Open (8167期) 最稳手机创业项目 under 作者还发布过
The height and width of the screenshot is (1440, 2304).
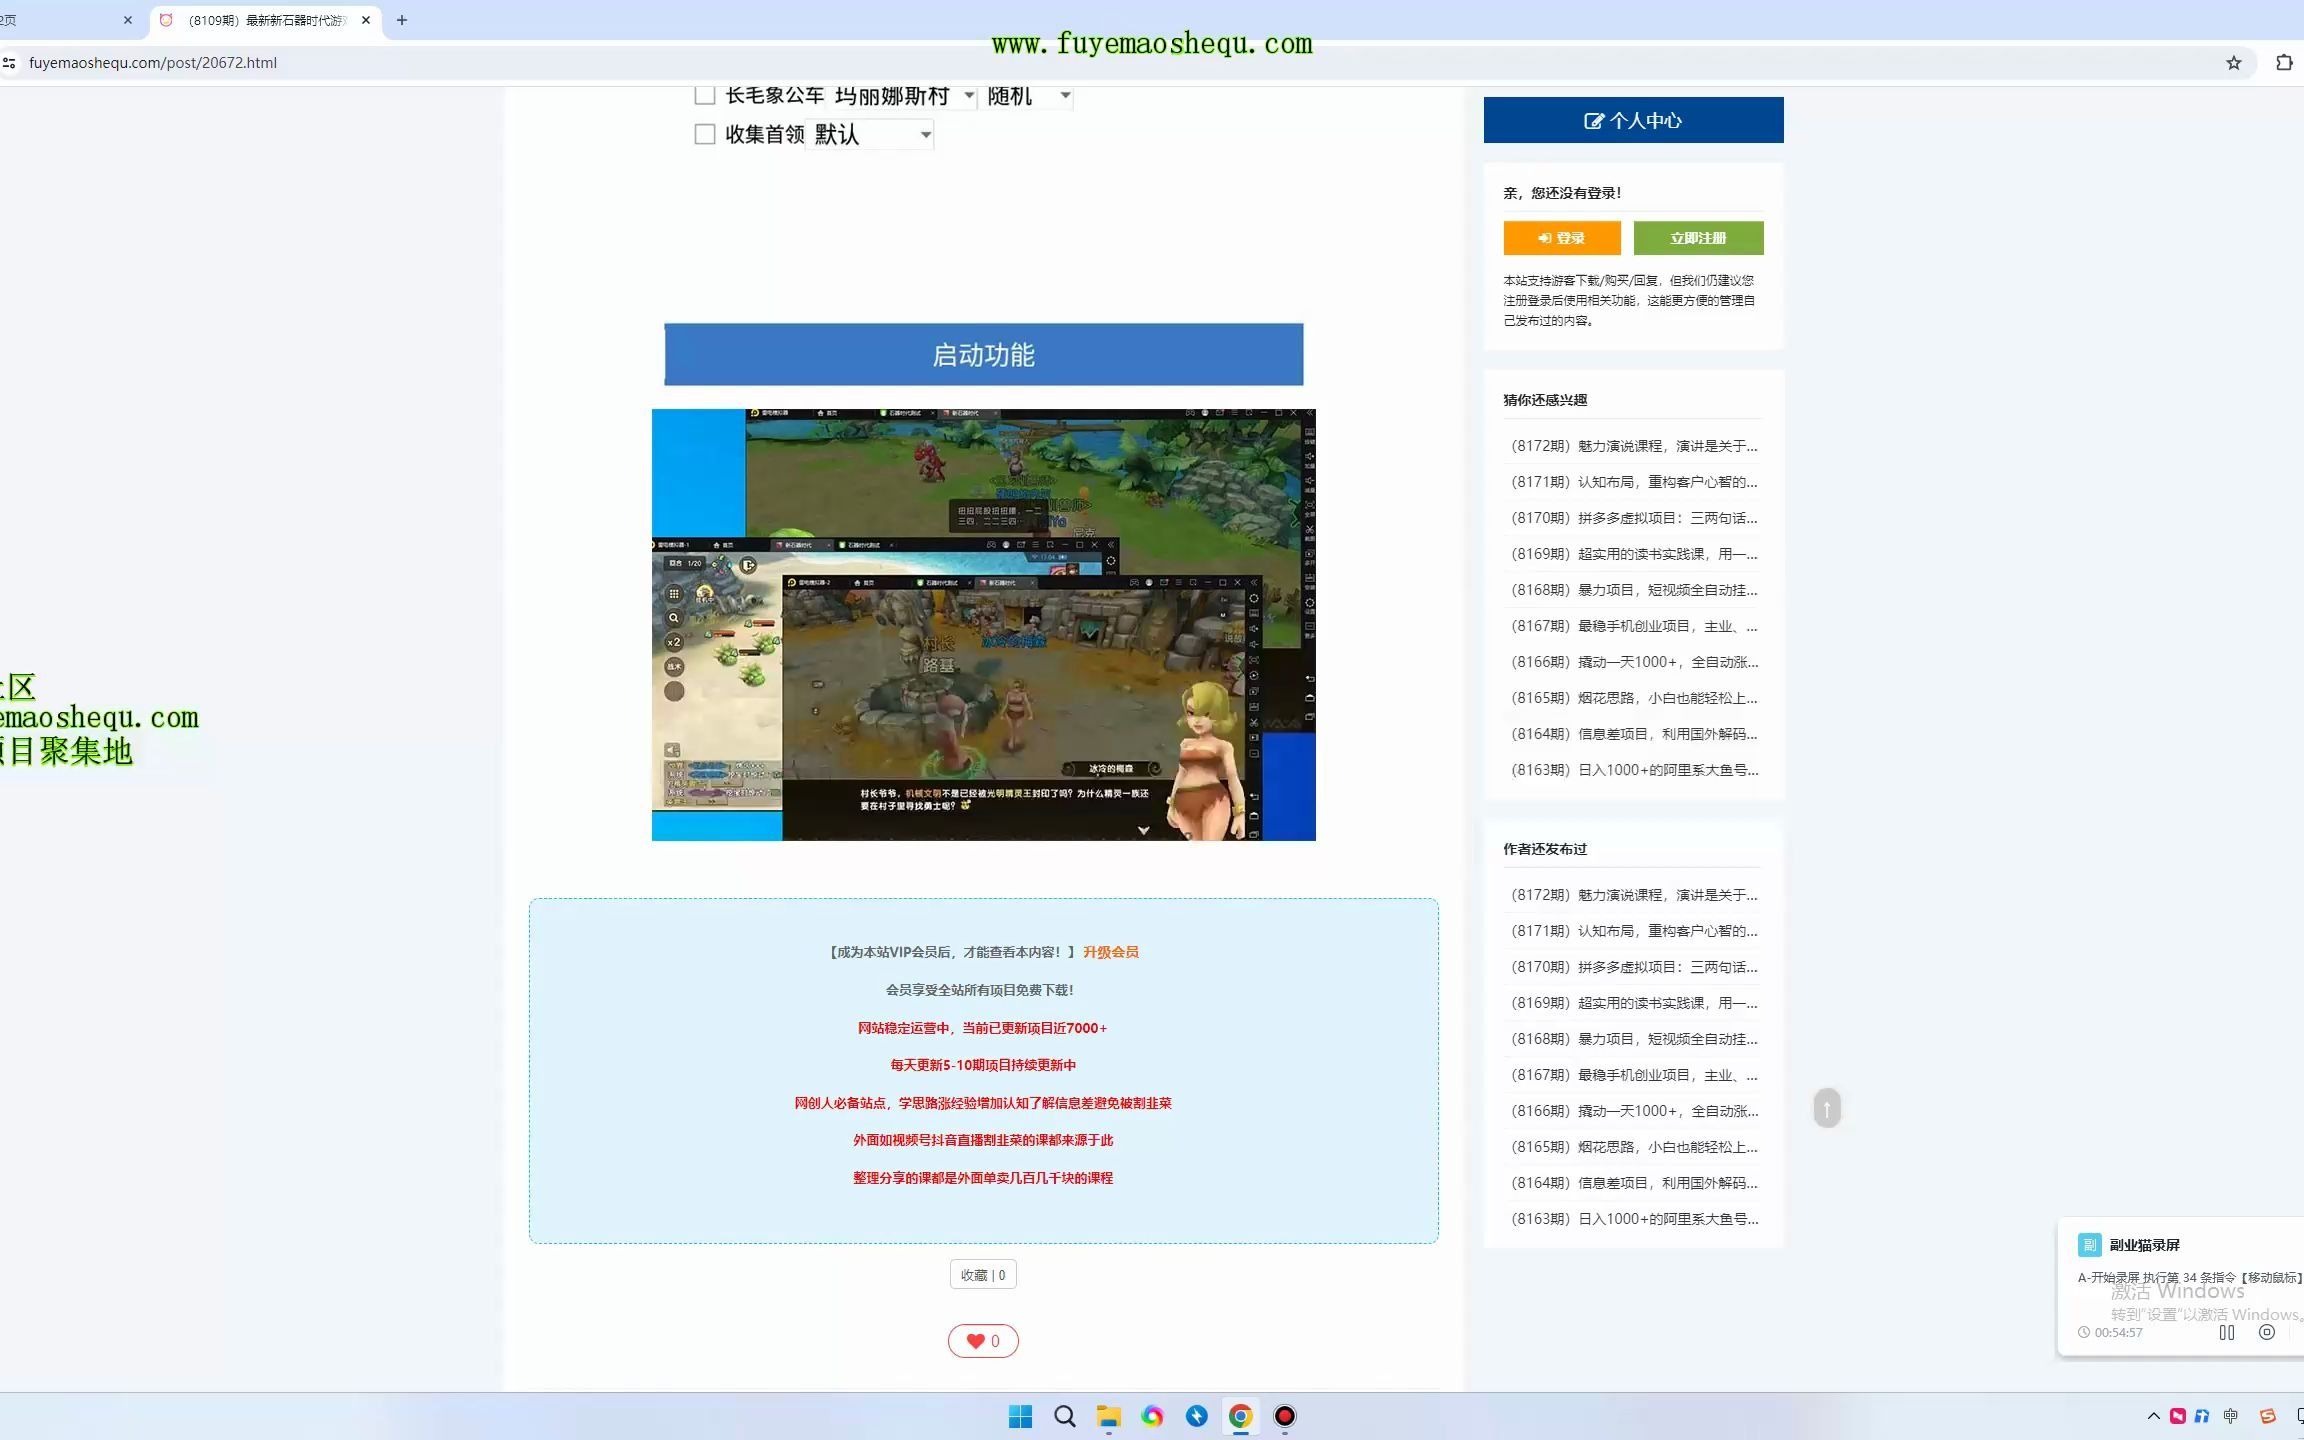pyautogui.click(x=1634, y=1075)
